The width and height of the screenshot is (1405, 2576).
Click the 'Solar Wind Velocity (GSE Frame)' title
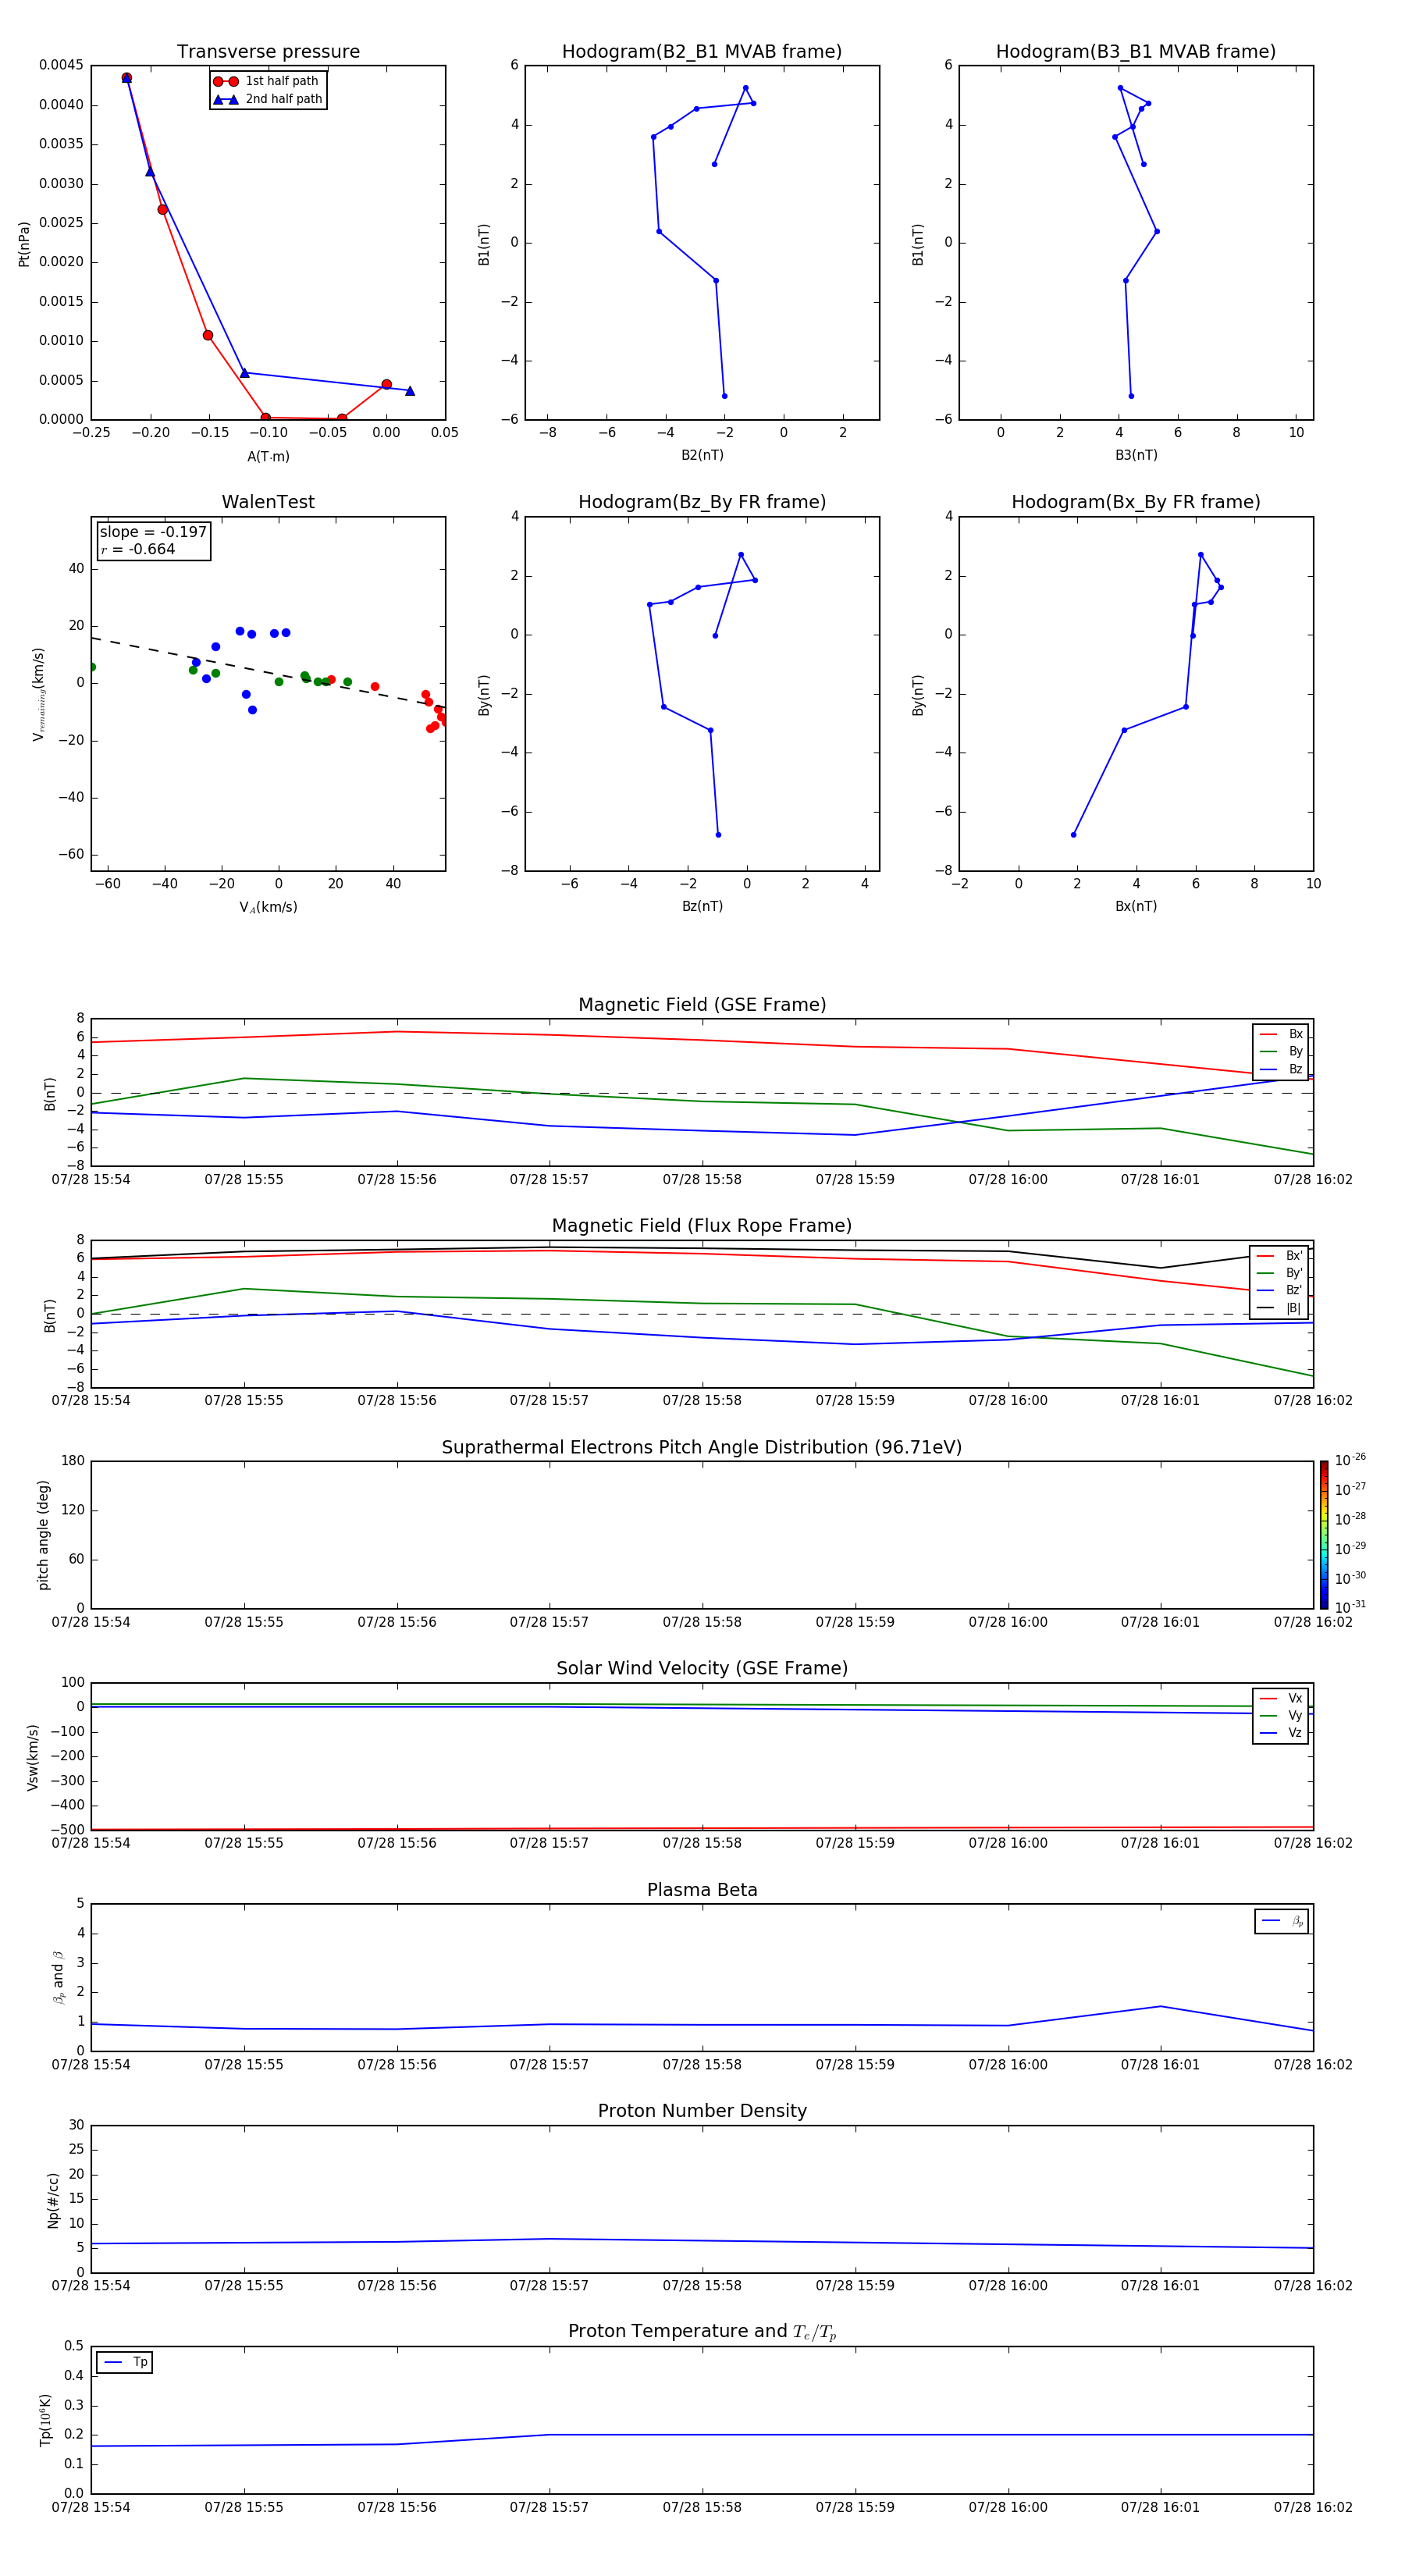point(702,1668)
